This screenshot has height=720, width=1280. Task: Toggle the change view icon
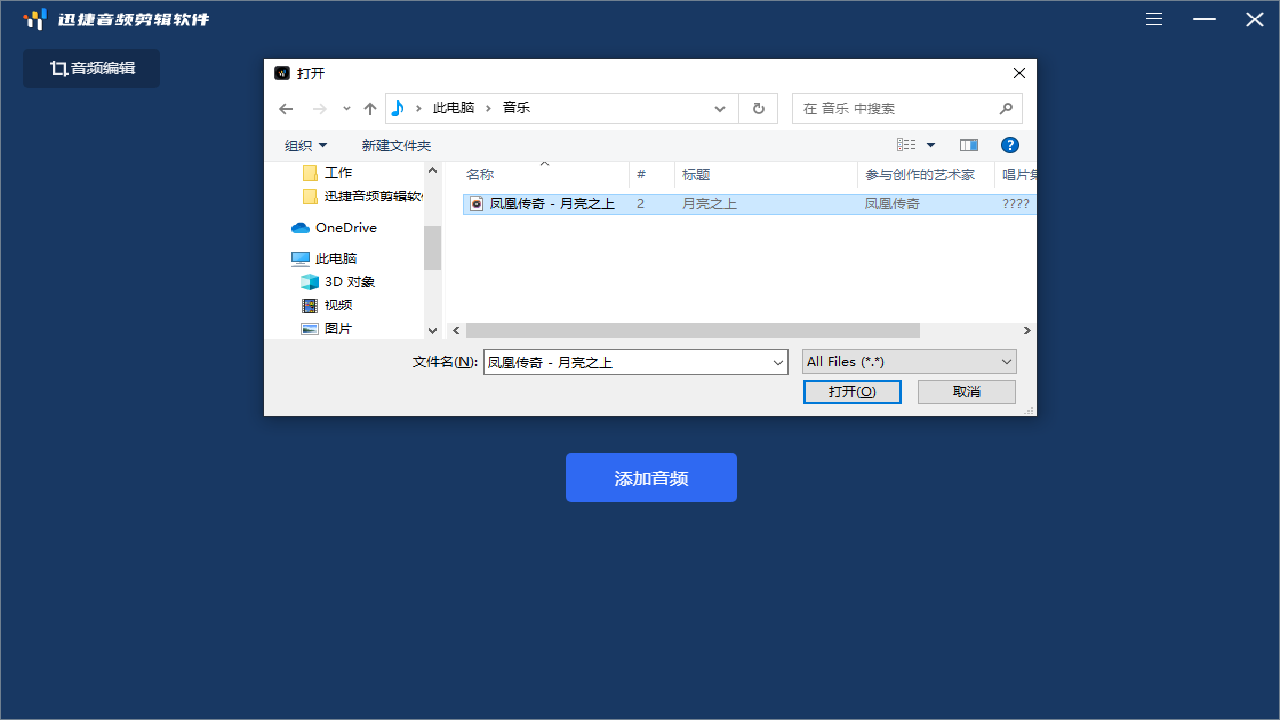tap(908, 145)
